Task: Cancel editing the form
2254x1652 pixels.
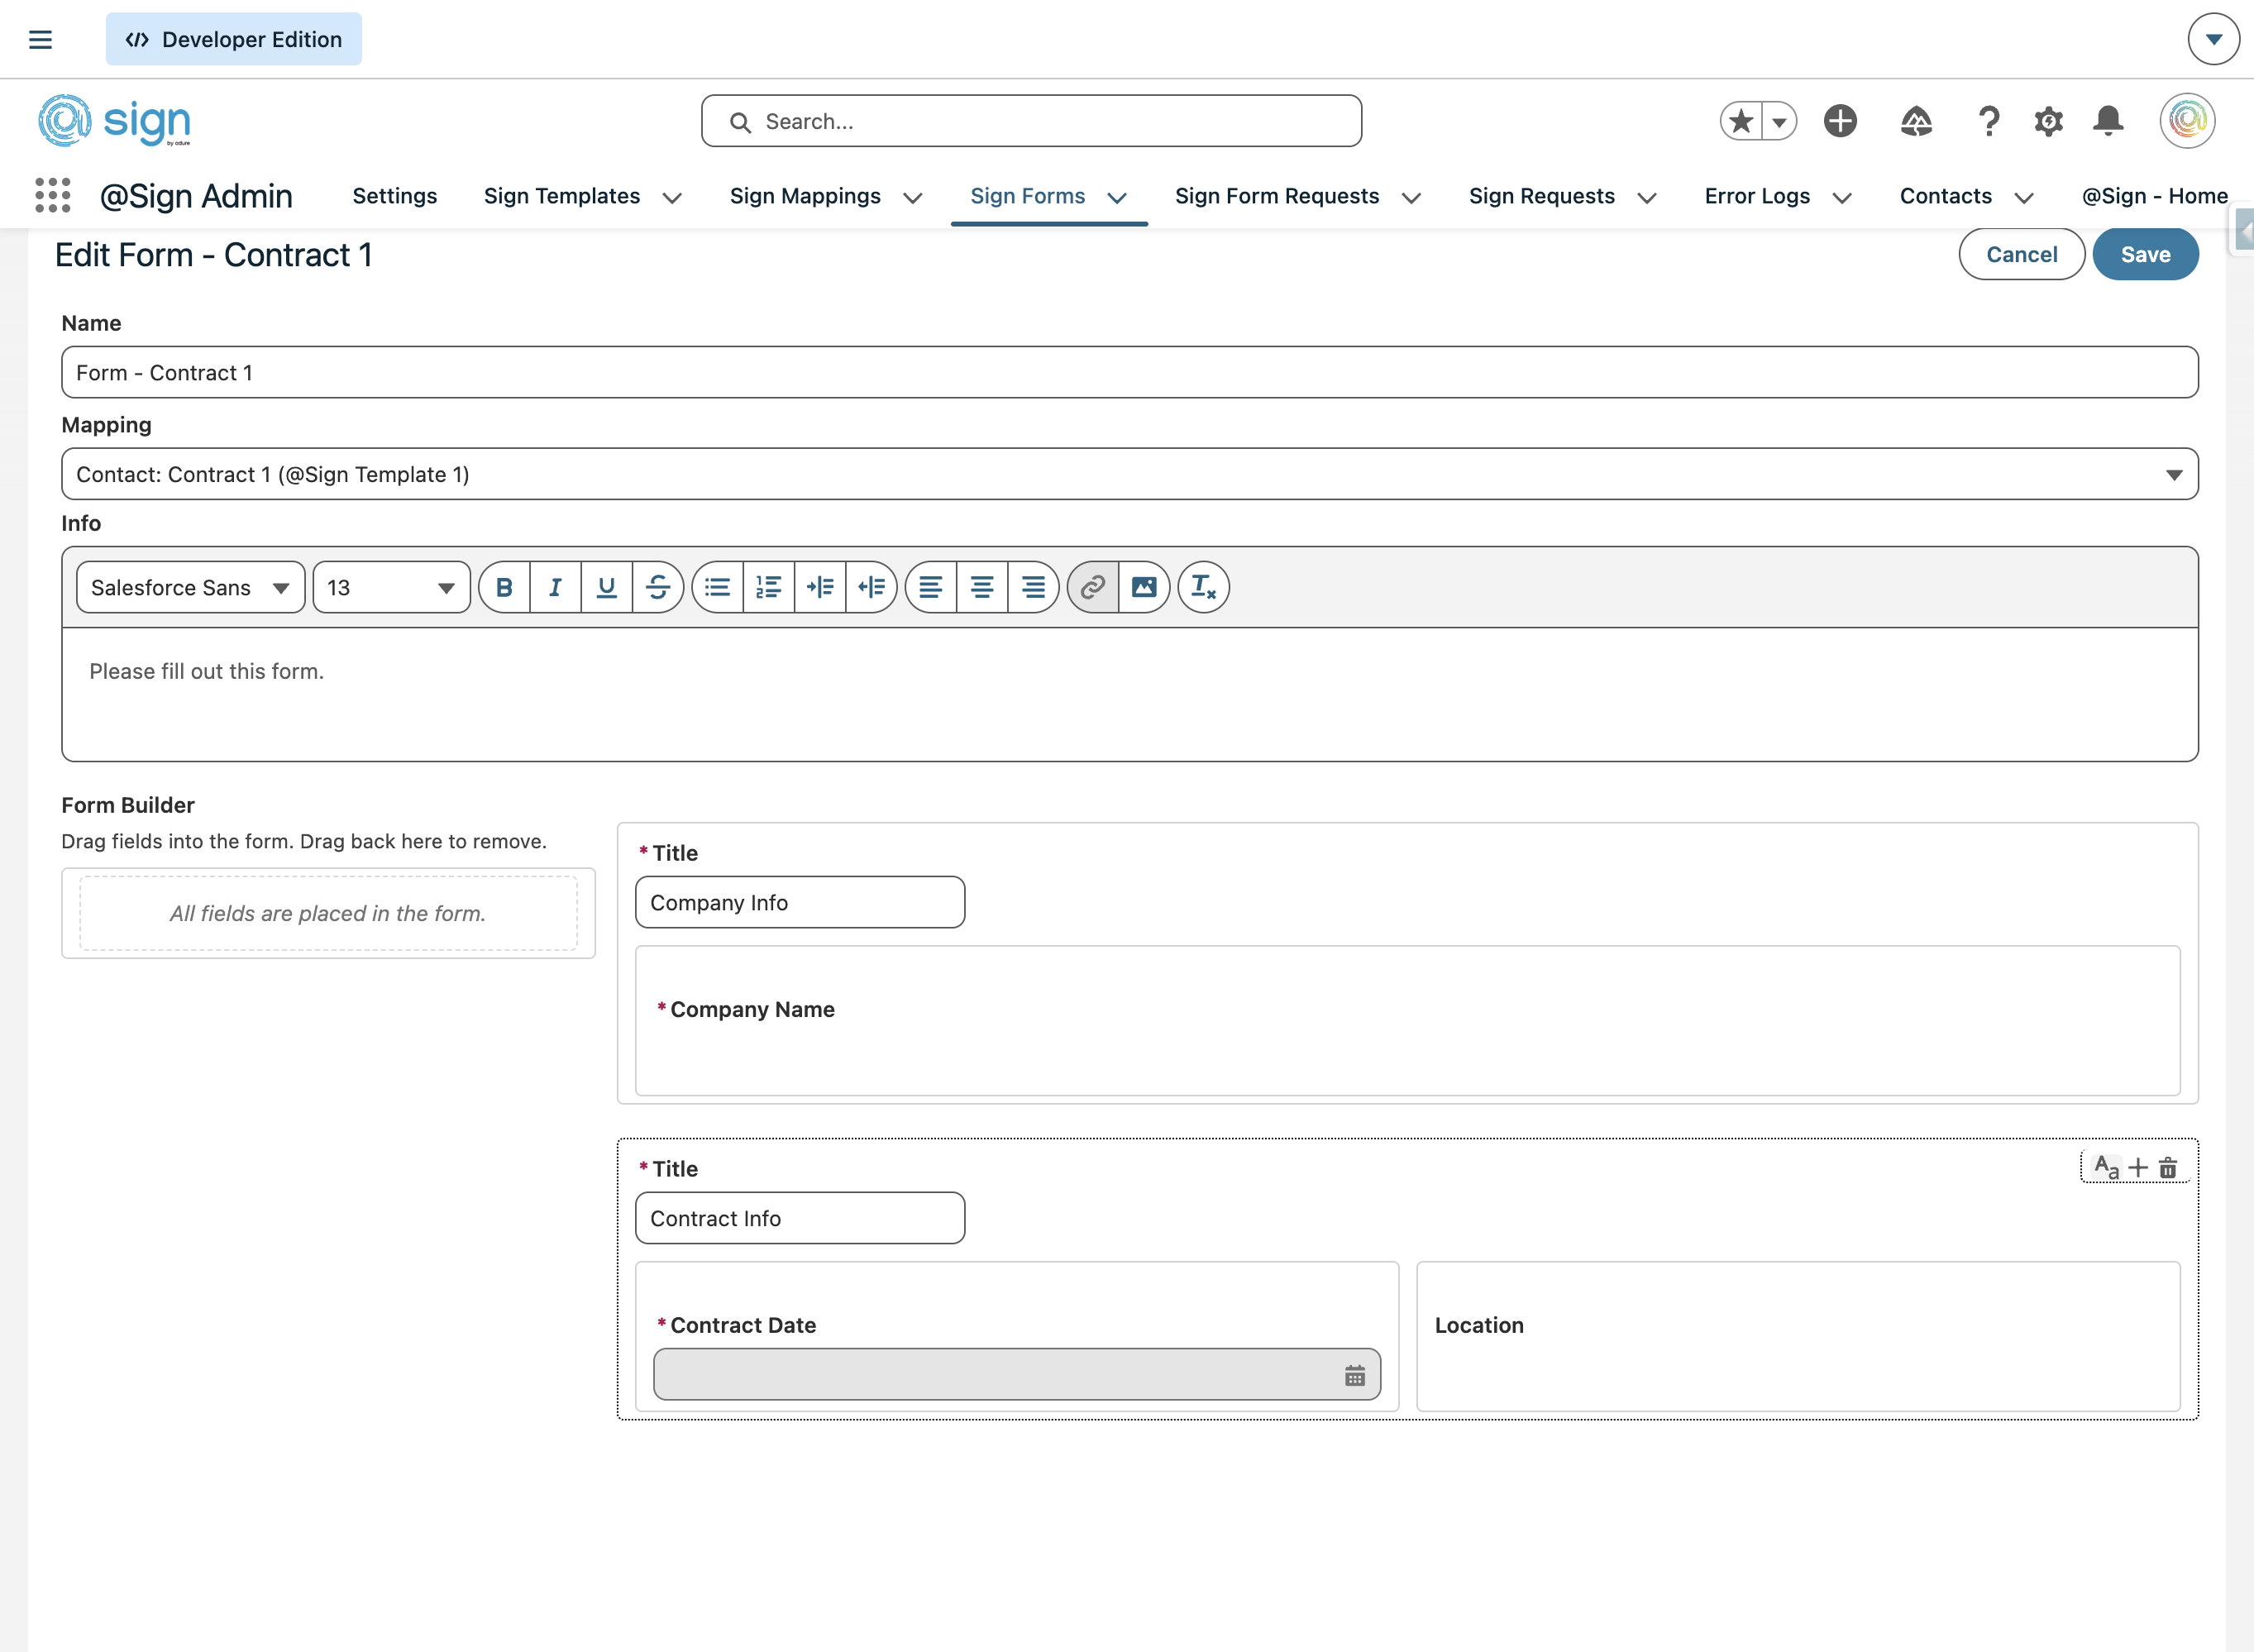Action: [x=2021, y=255]
